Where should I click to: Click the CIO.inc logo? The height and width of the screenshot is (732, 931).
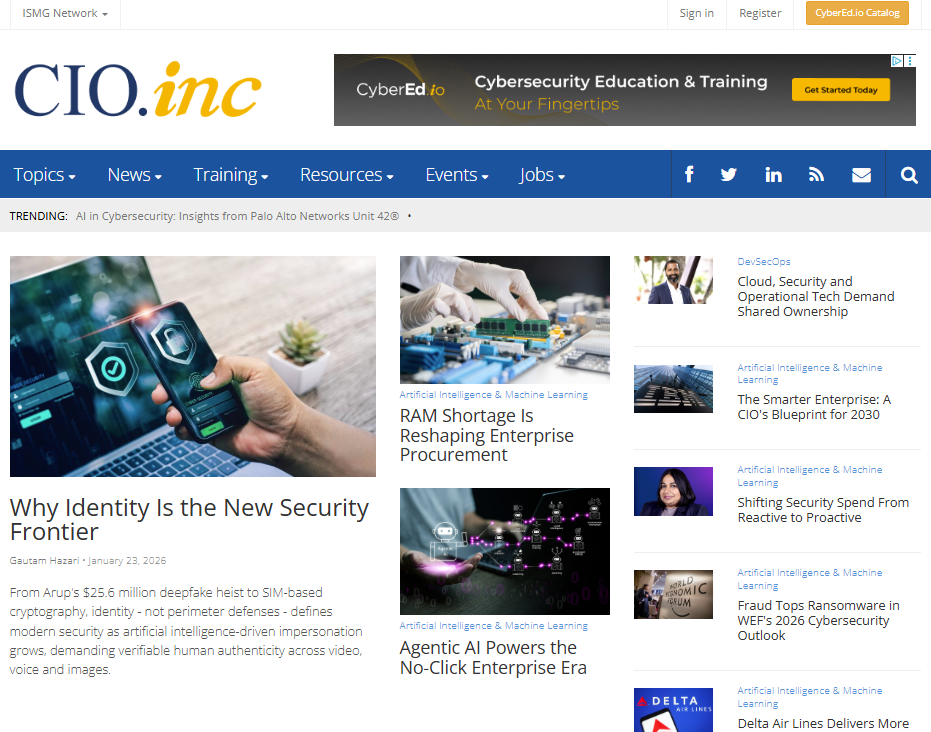coord(138,90)
